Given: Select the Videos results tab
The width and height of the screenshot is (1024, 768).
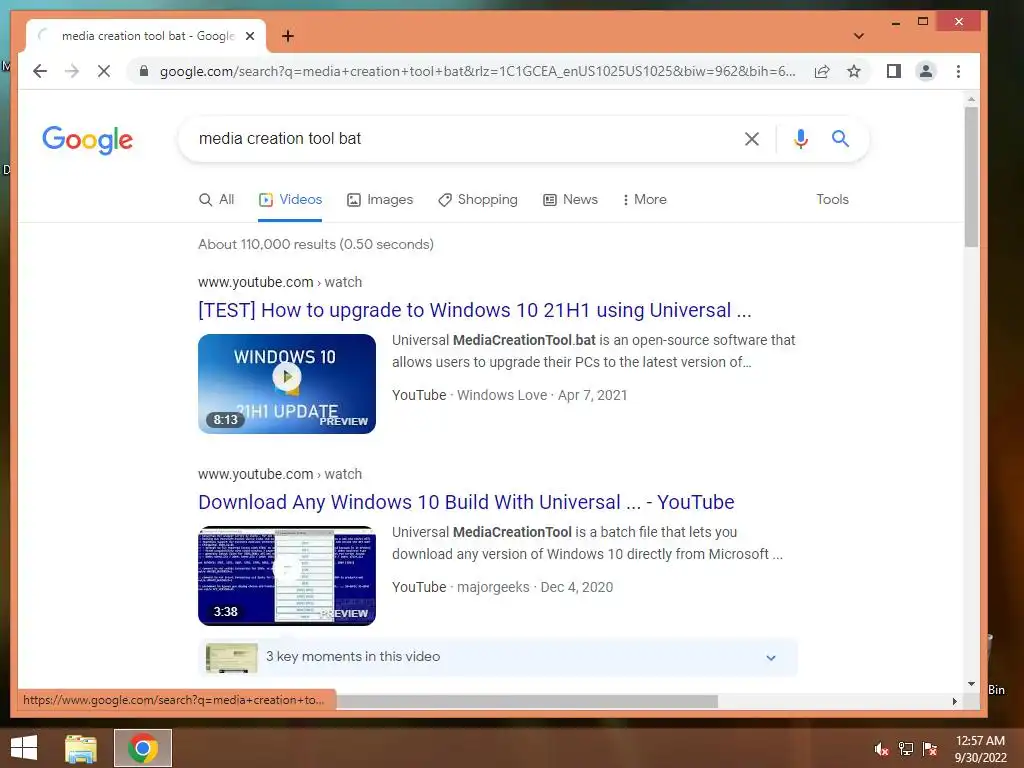Looking at the screenshot, I should tap(290, 199).
